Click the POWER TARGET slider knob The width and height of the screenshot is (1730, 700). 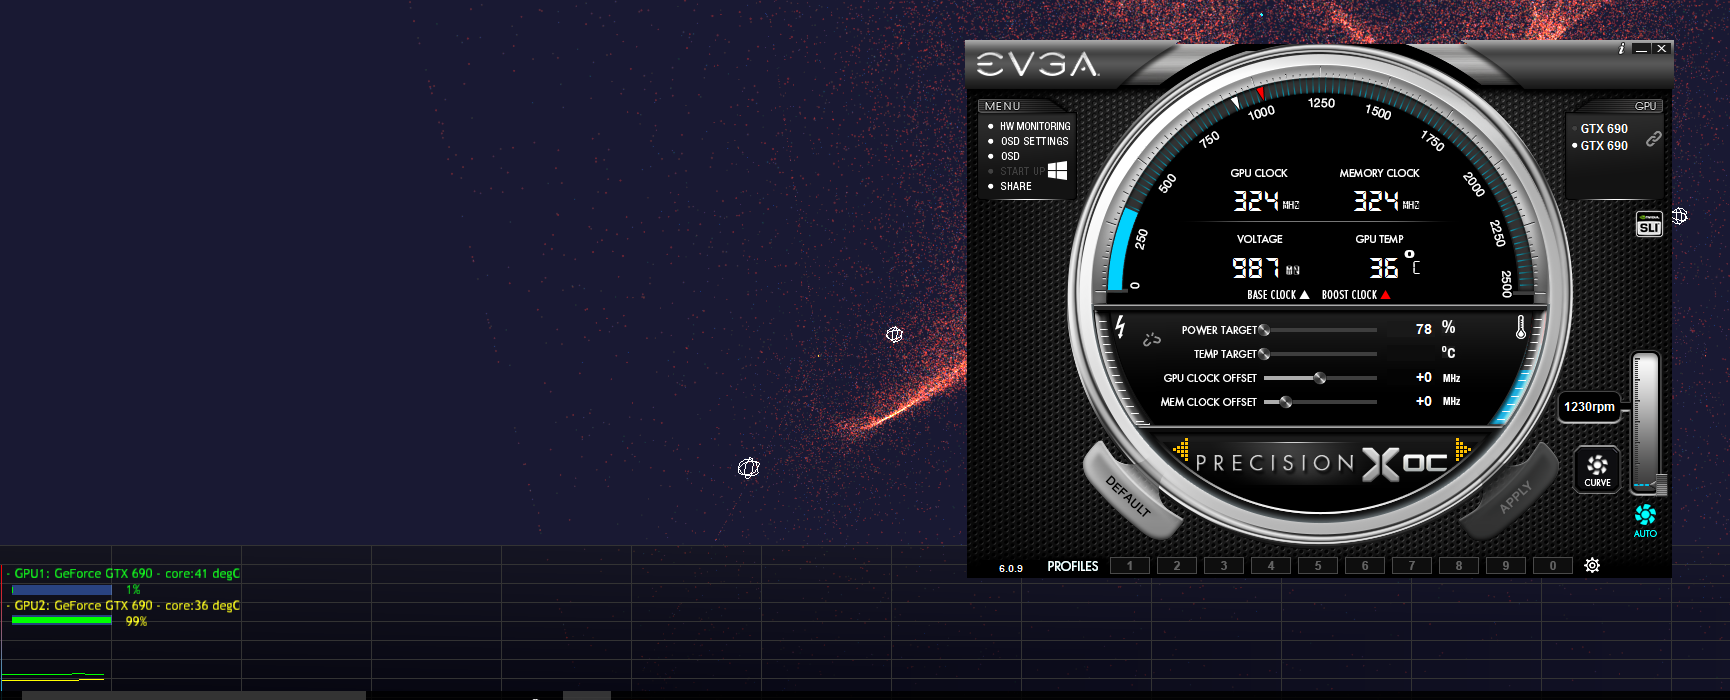click(1265, 330)
